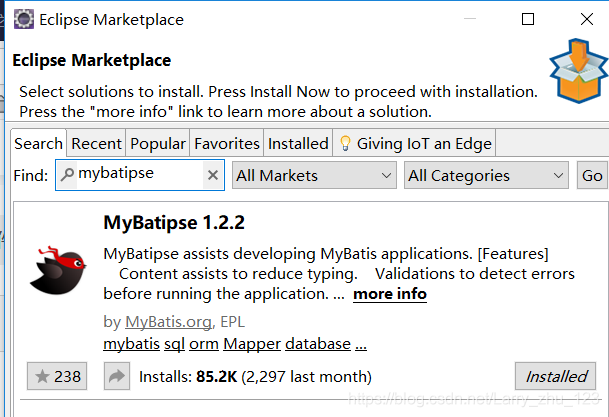Open the Search tab

pyautogui.click(x=38, y=143)
